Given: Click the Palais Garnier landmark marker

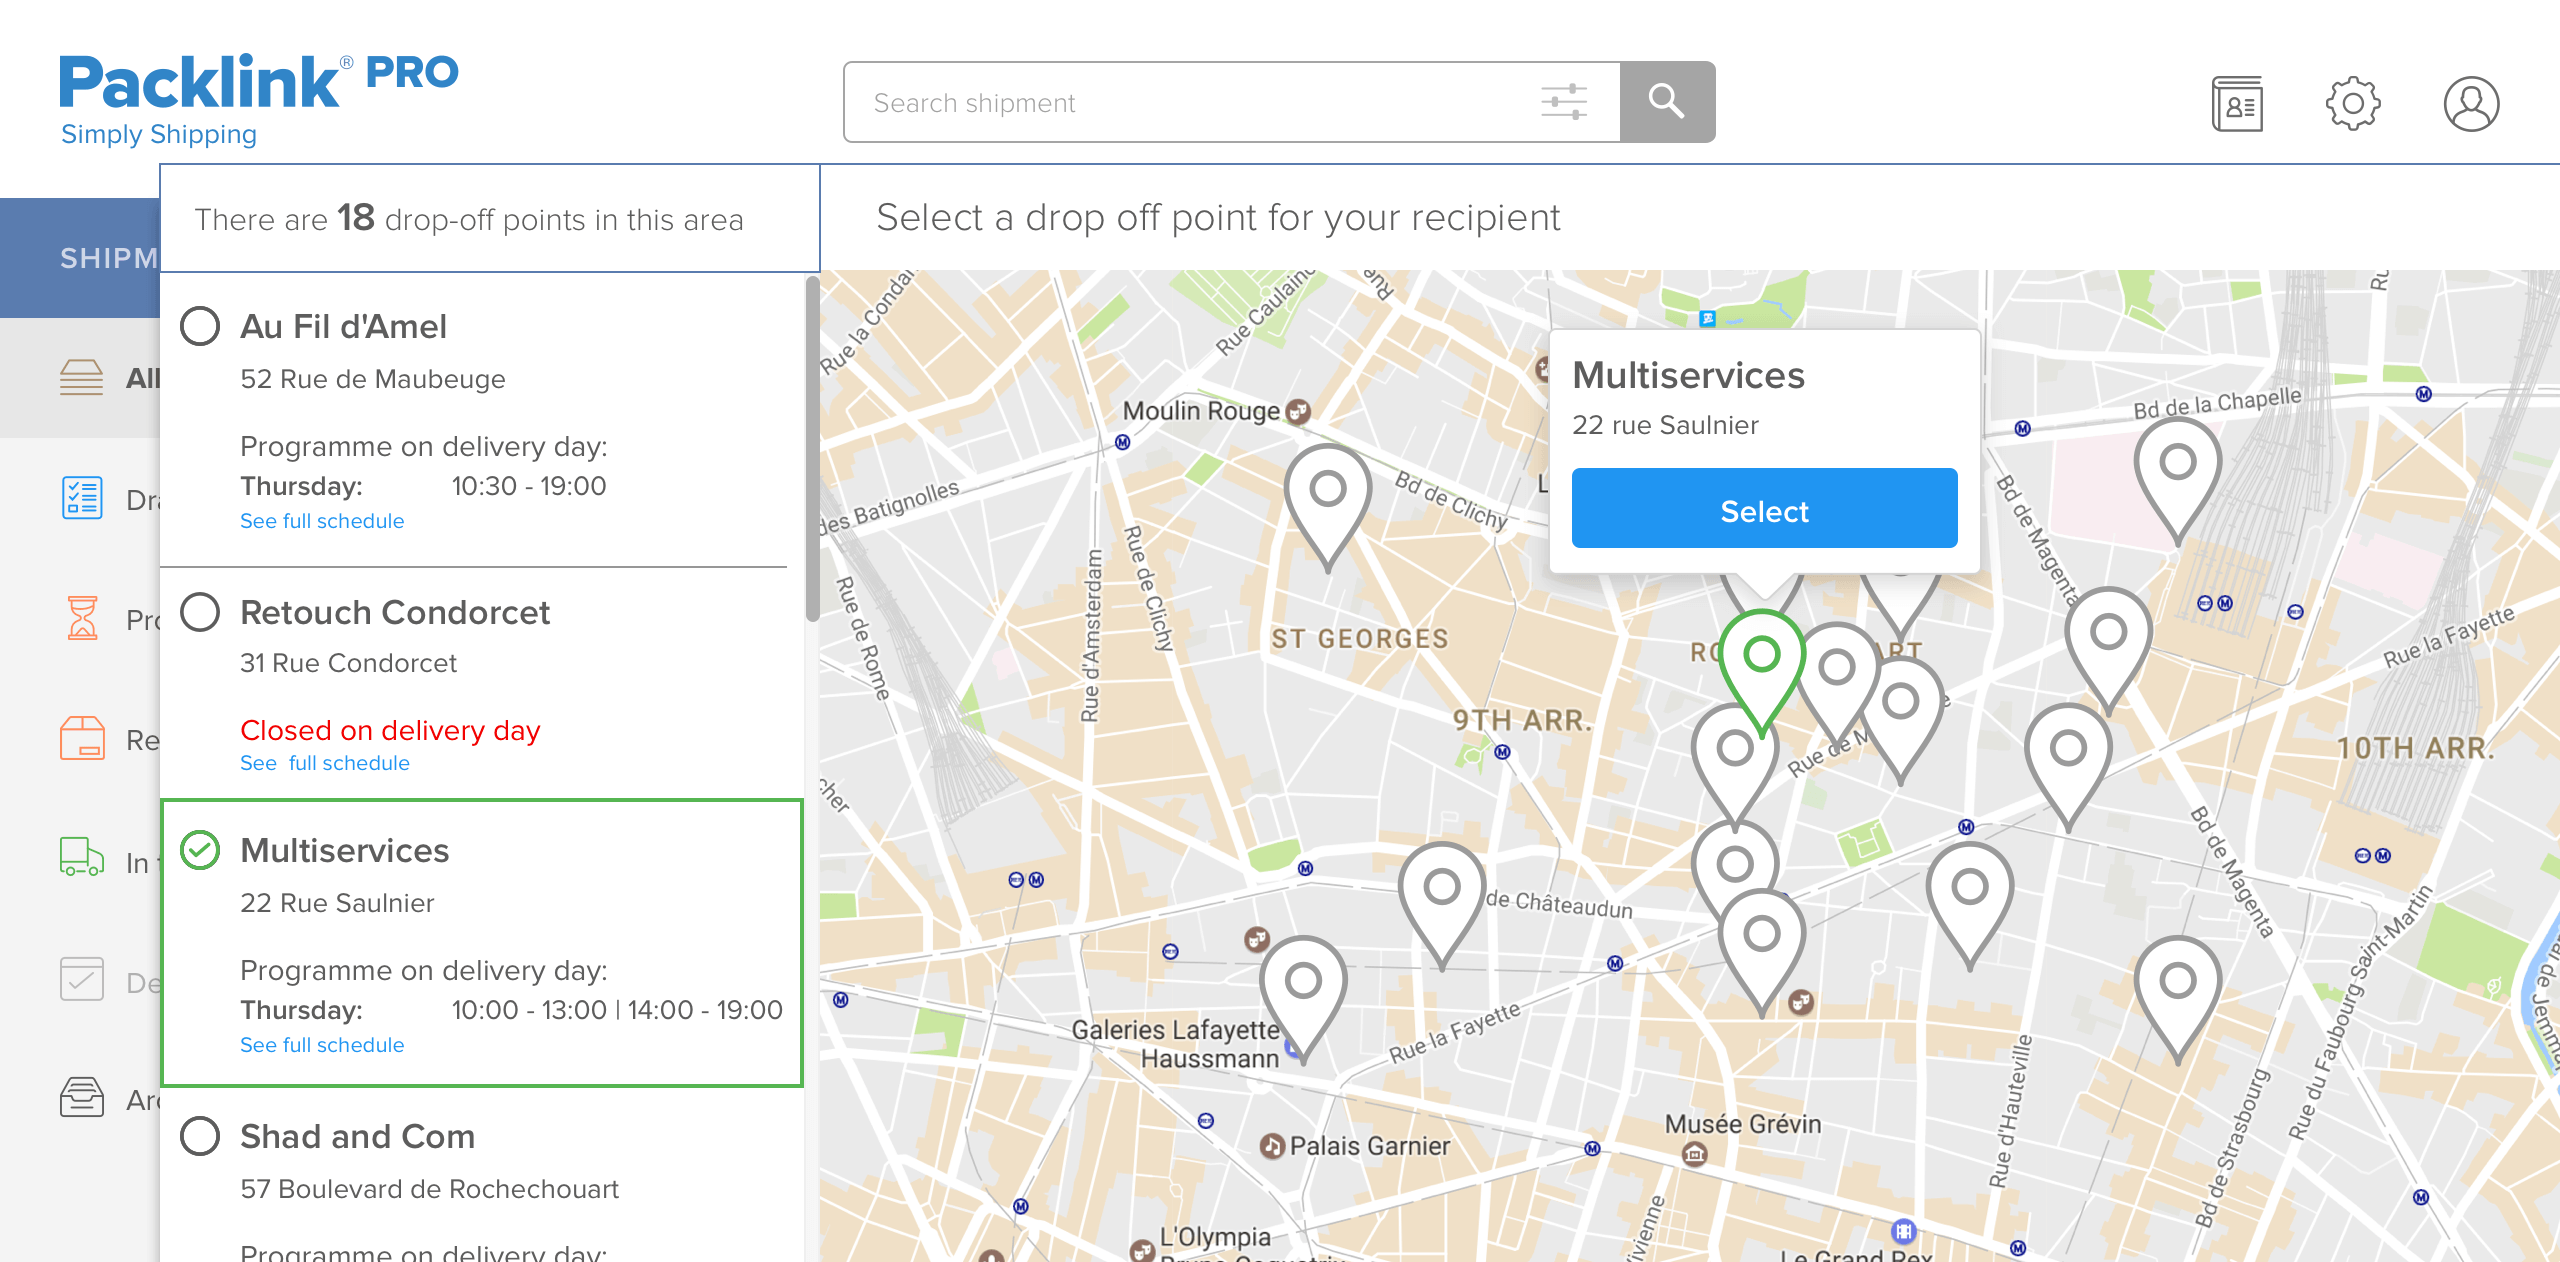Looking at the screenshot, I should [x=1272, y=1145].
